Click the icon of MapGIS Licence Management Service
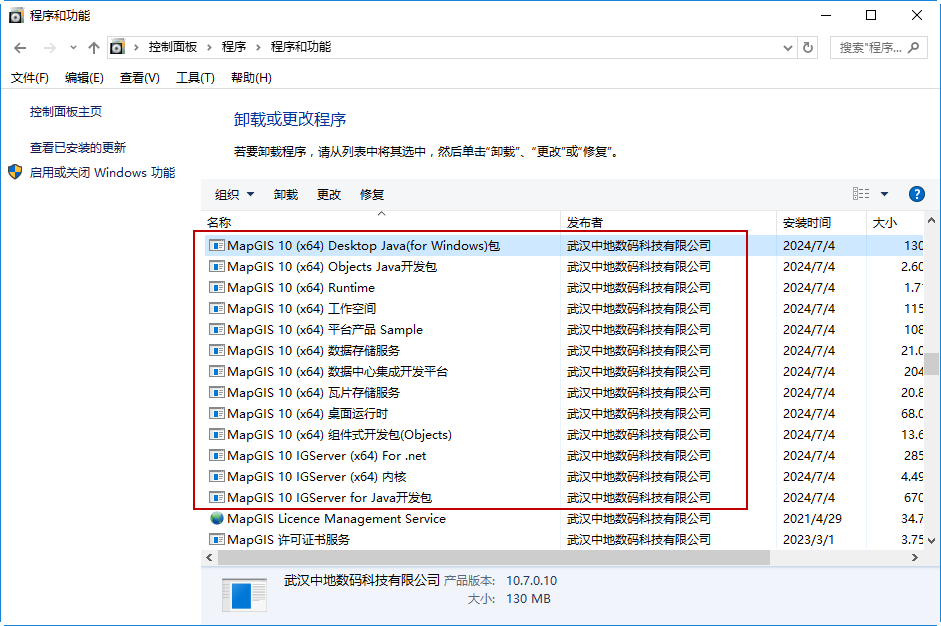The height and width of the screenshot is (626, 941). (217, 518)
